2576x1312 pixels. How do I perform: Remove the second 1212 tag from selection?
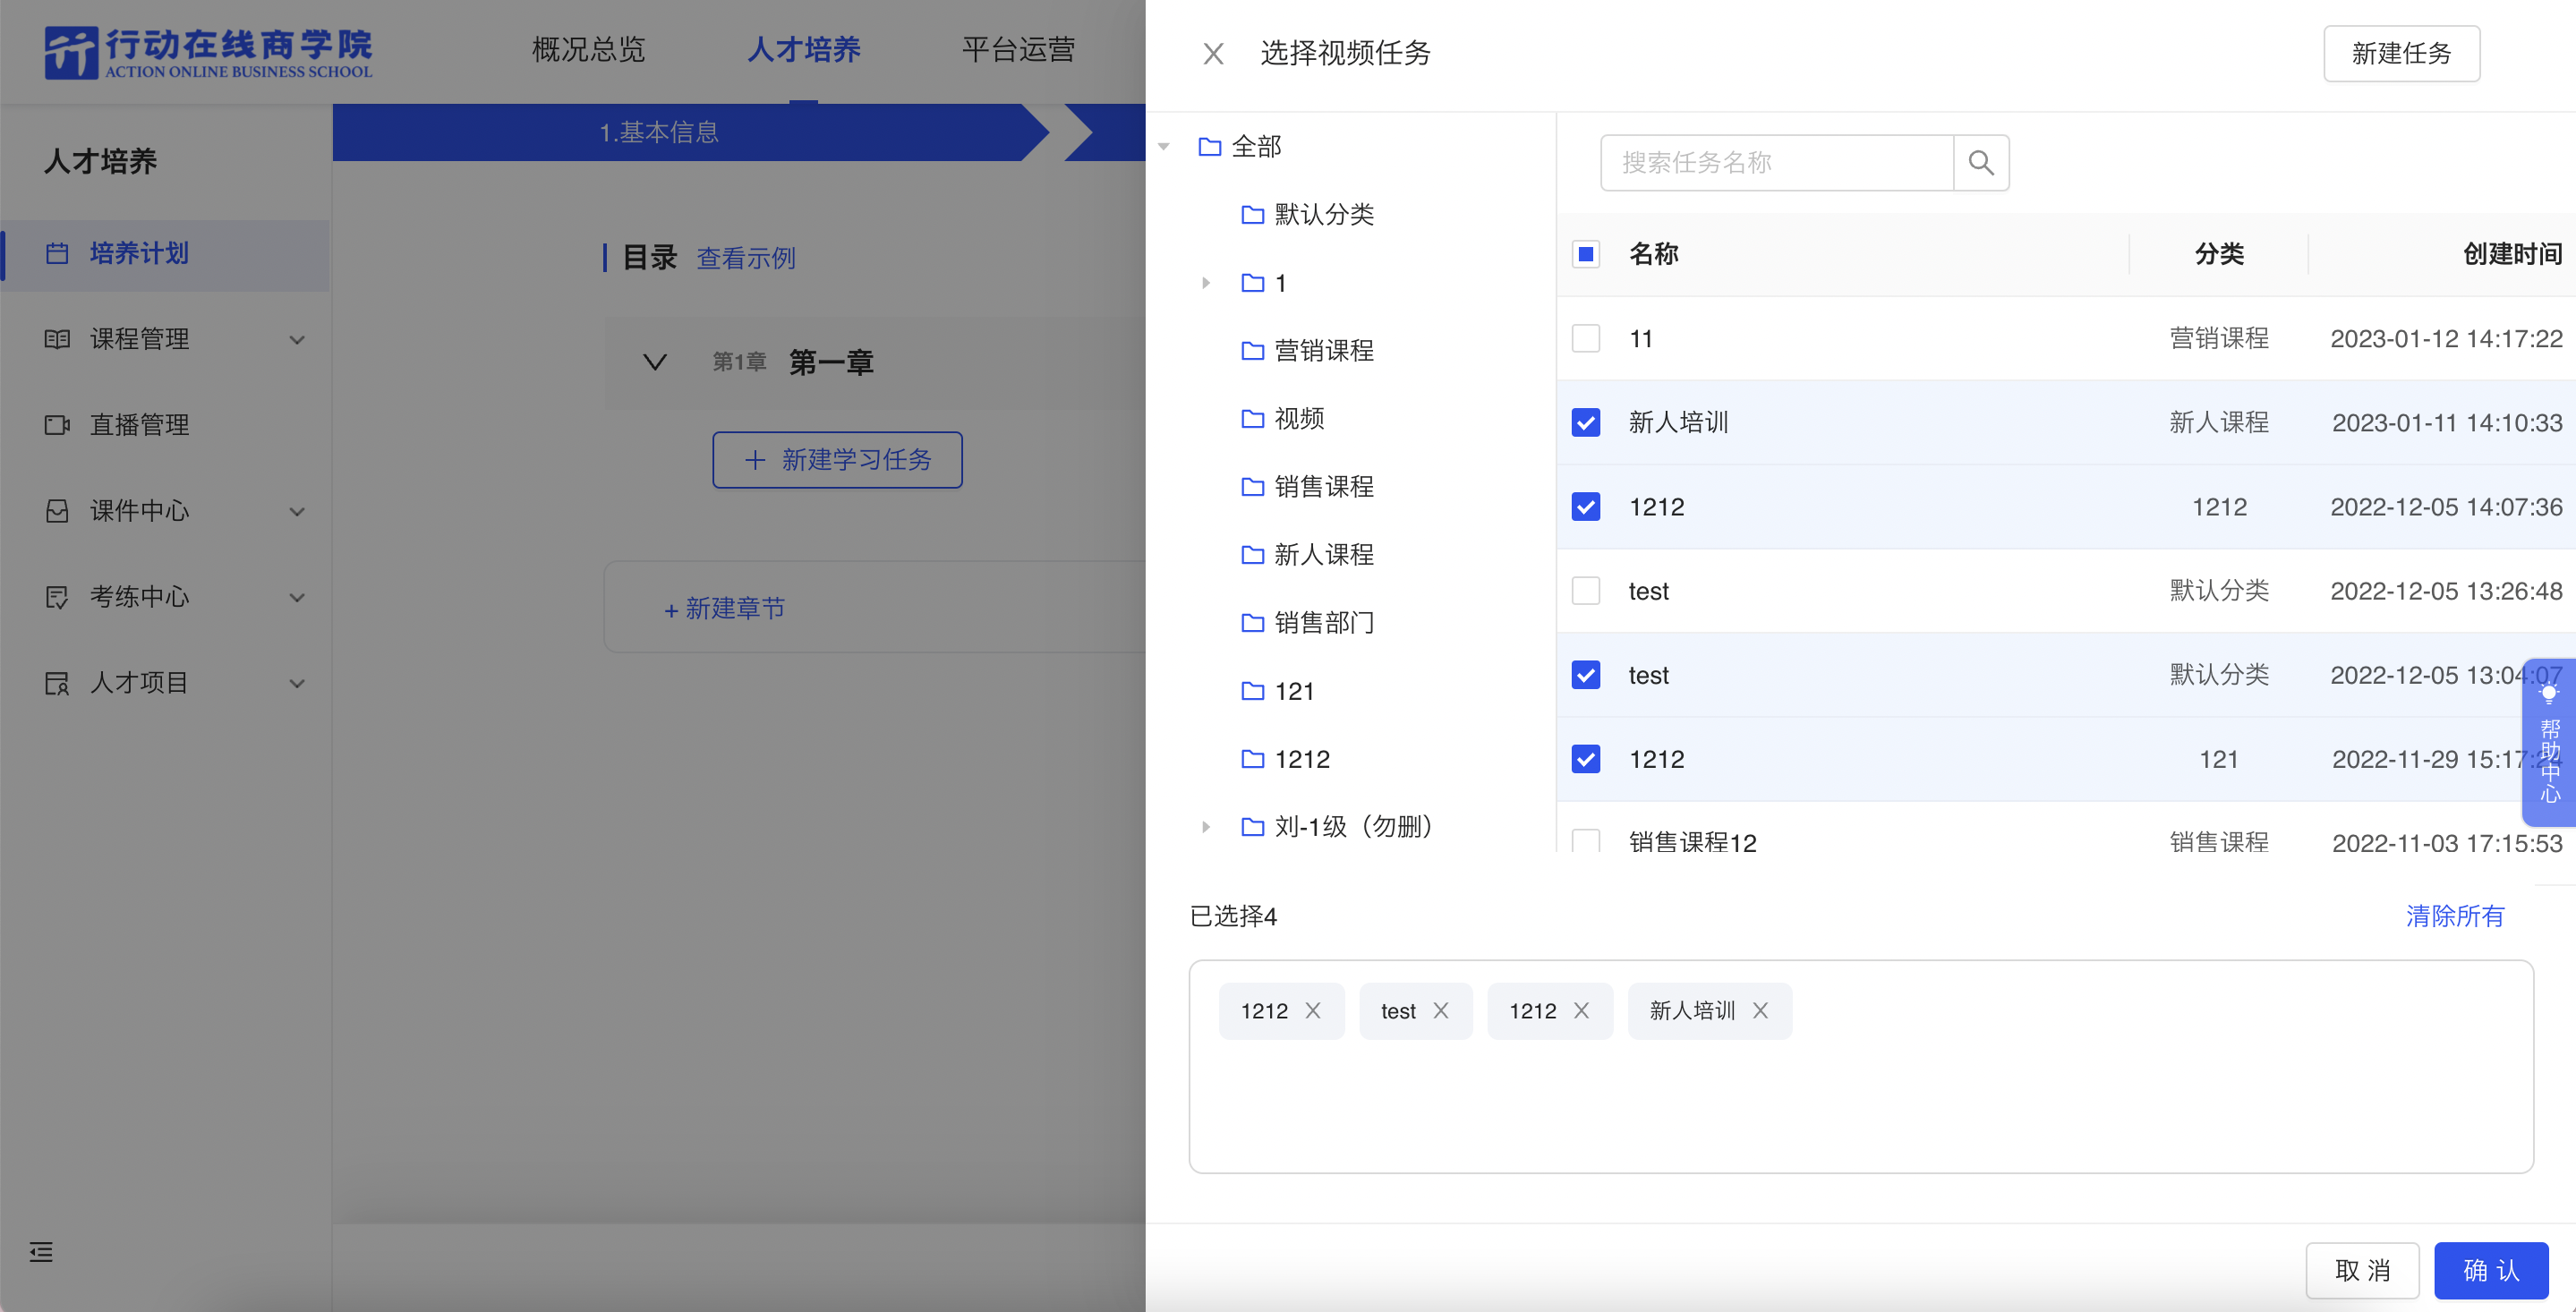click(x=1581, y=1011)
